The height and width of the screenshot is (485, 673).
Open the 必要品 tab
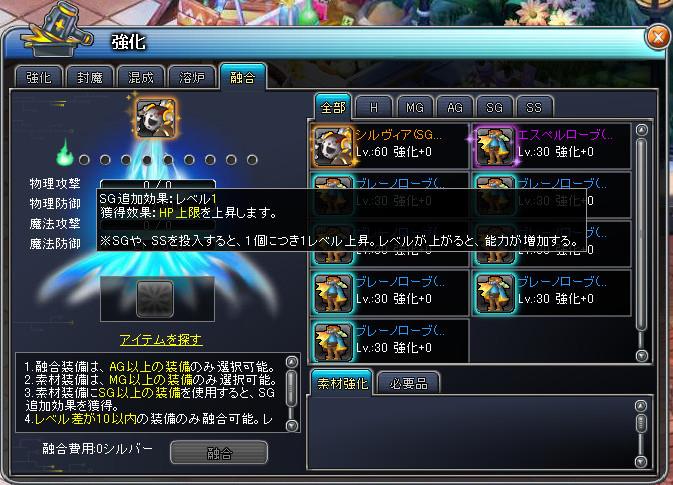point(409,383)
